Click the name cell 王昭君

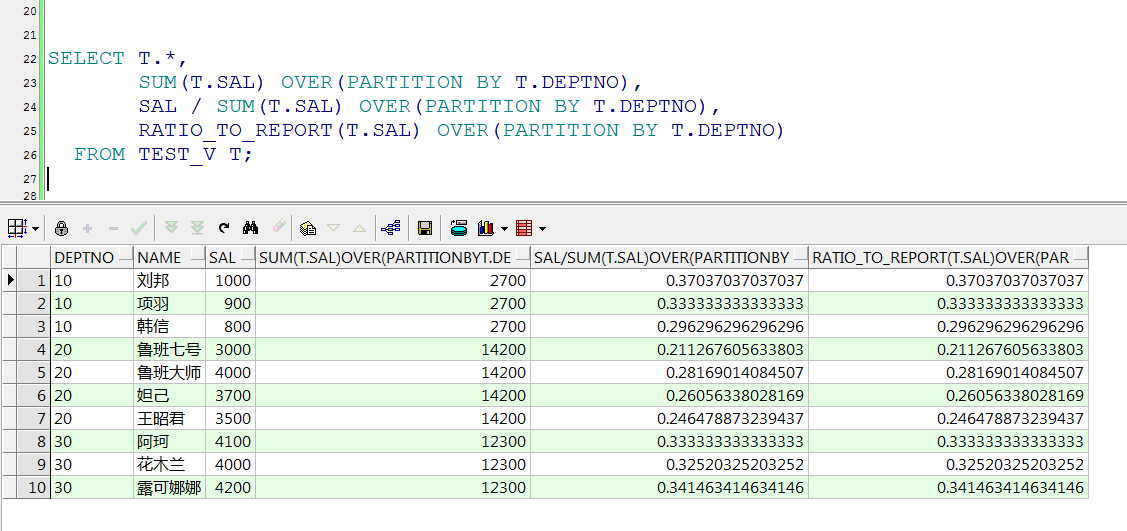pos(170,418)
